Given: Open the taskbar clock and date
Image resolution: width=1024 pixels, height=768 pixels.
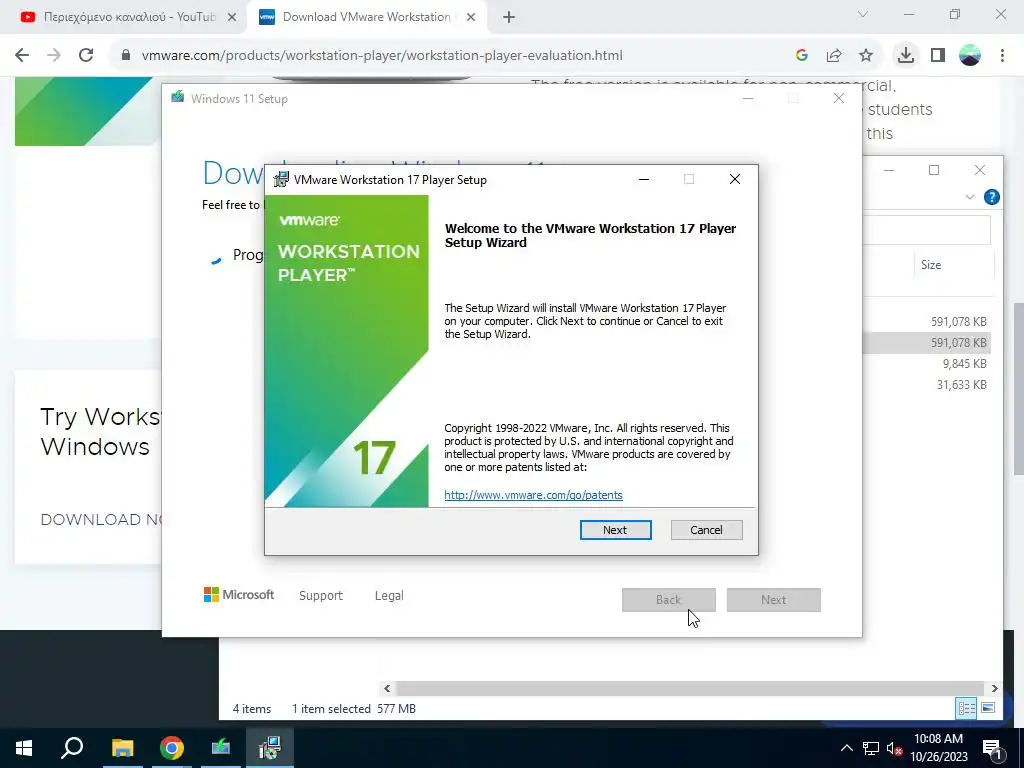Looking at the screenshot, I should [x=938, y=748].
